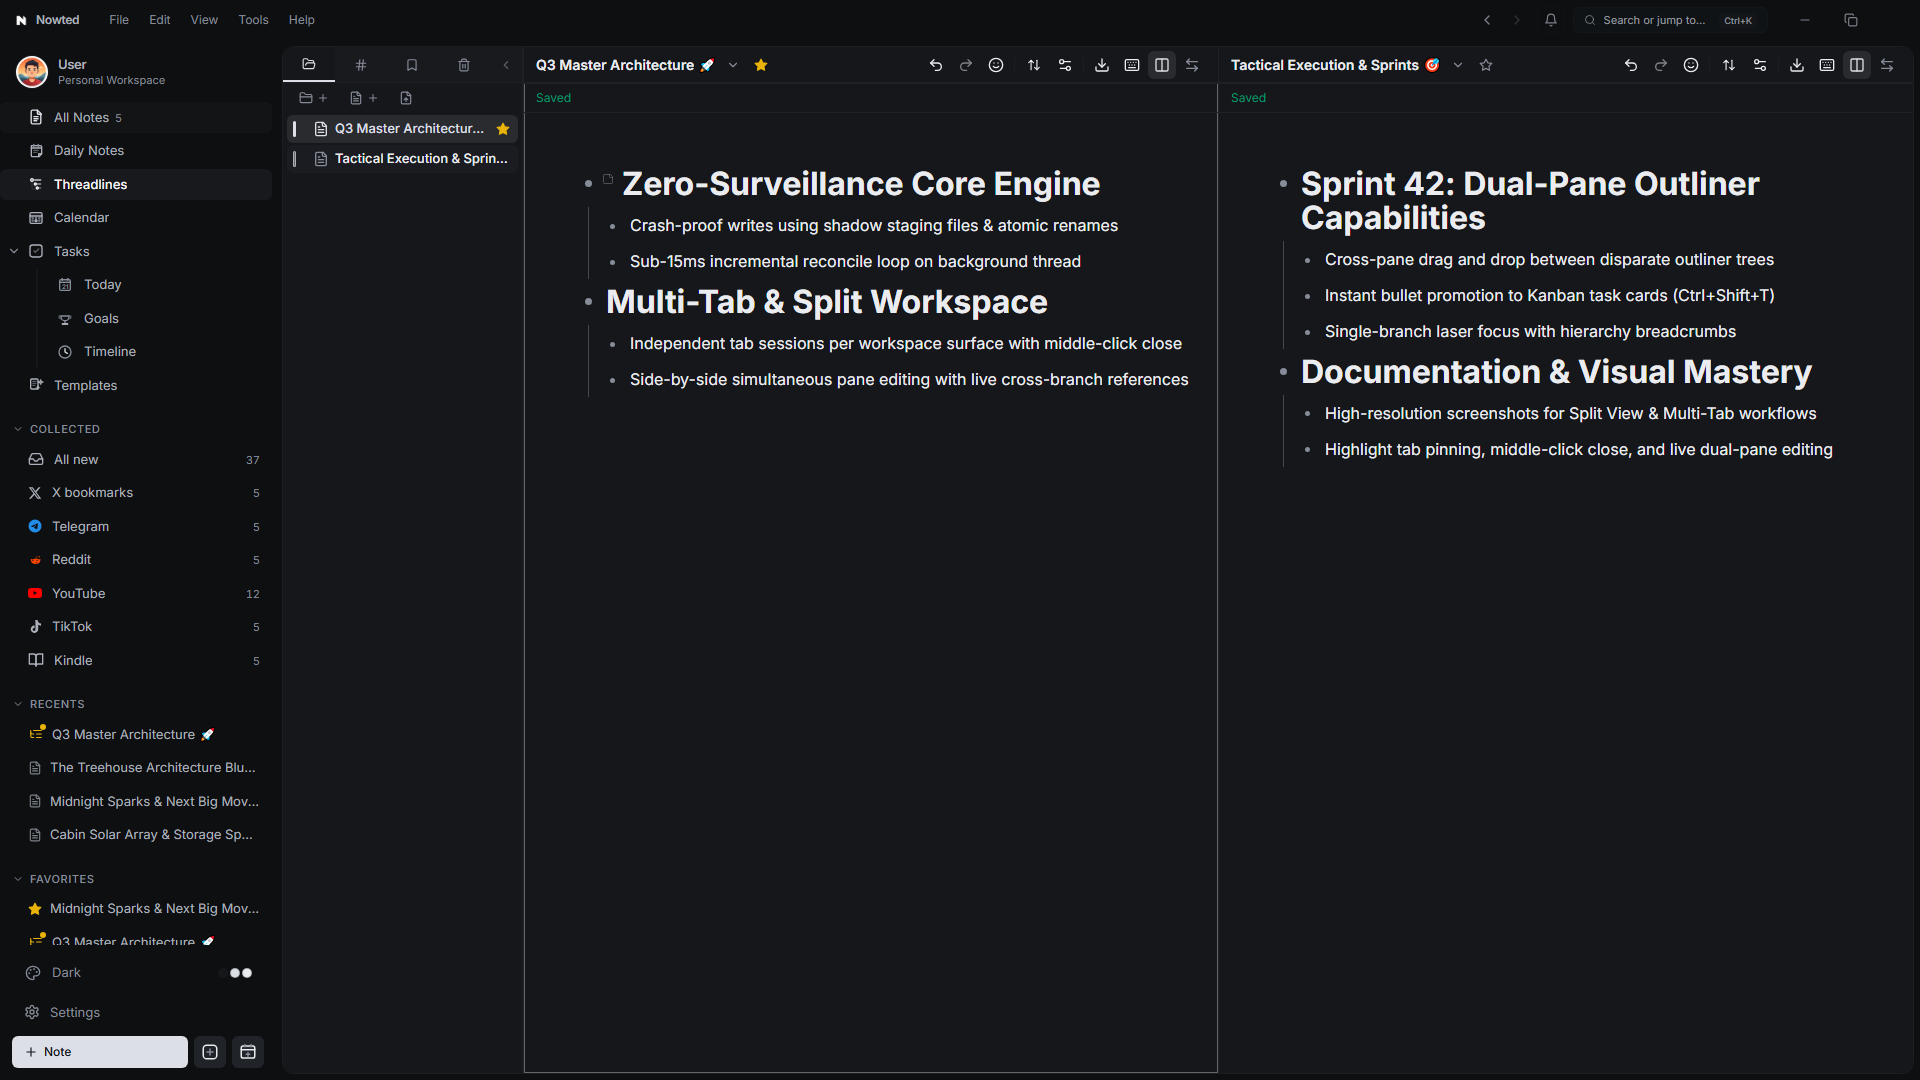The height and width of the screenshot is (1080, 1920).
Task: Collapse the note list panel arrow
Action: (x=506, y=65)
